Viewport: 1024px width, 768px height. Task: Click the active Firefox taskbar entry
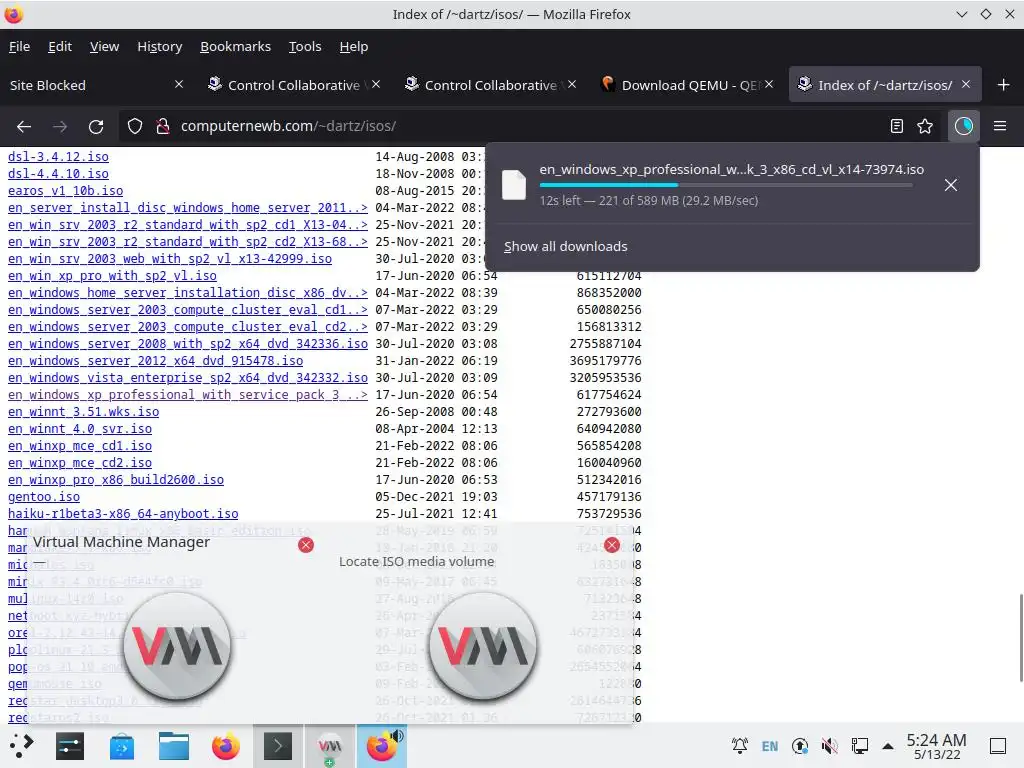point(381,746)
